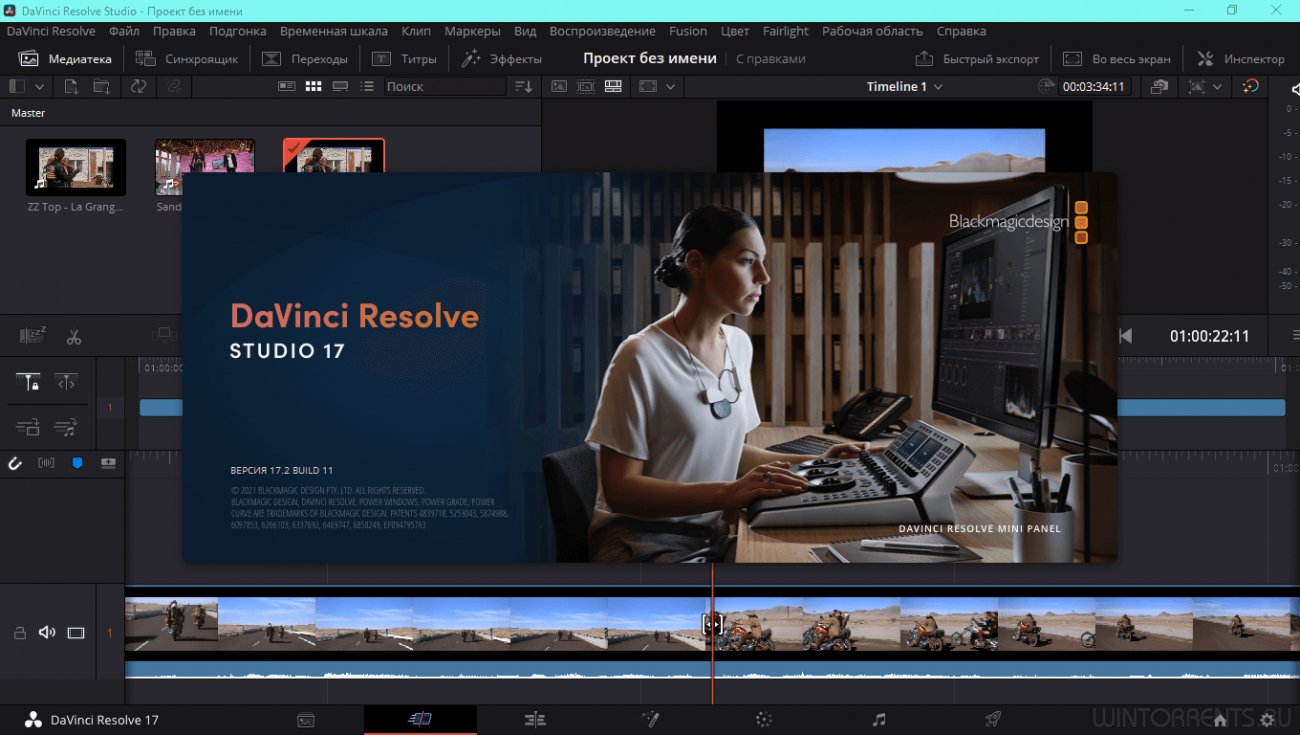Viewport: 1300px width, 735px height.
Task: Open the Справка menu
Action: [x=961, y=31]
